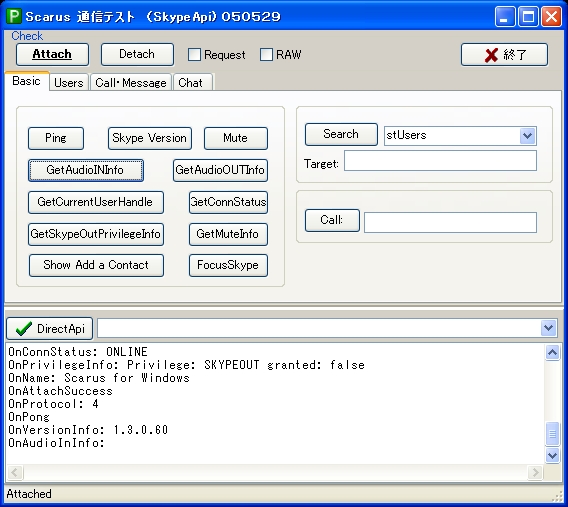This screenshot has width=568, height=507.
Task: Click the OnConnStatus: ONLINE log line
Action: point(78,351)
